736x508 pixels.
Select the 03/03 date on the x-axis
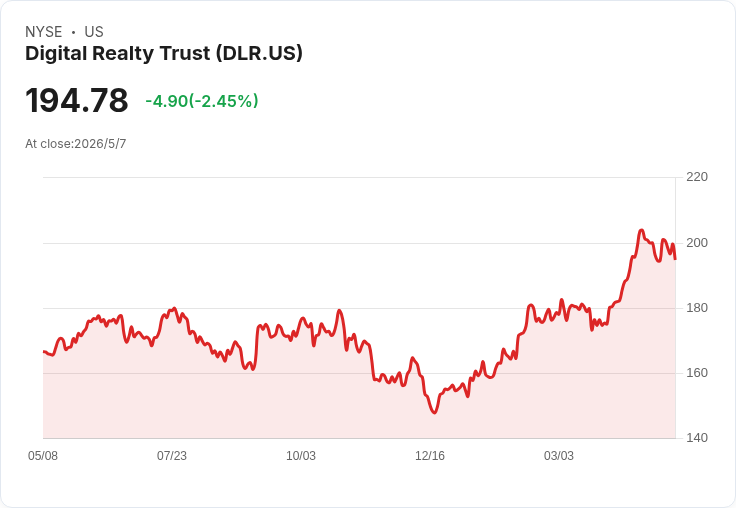pyautogui.click(x=559, y=456)
